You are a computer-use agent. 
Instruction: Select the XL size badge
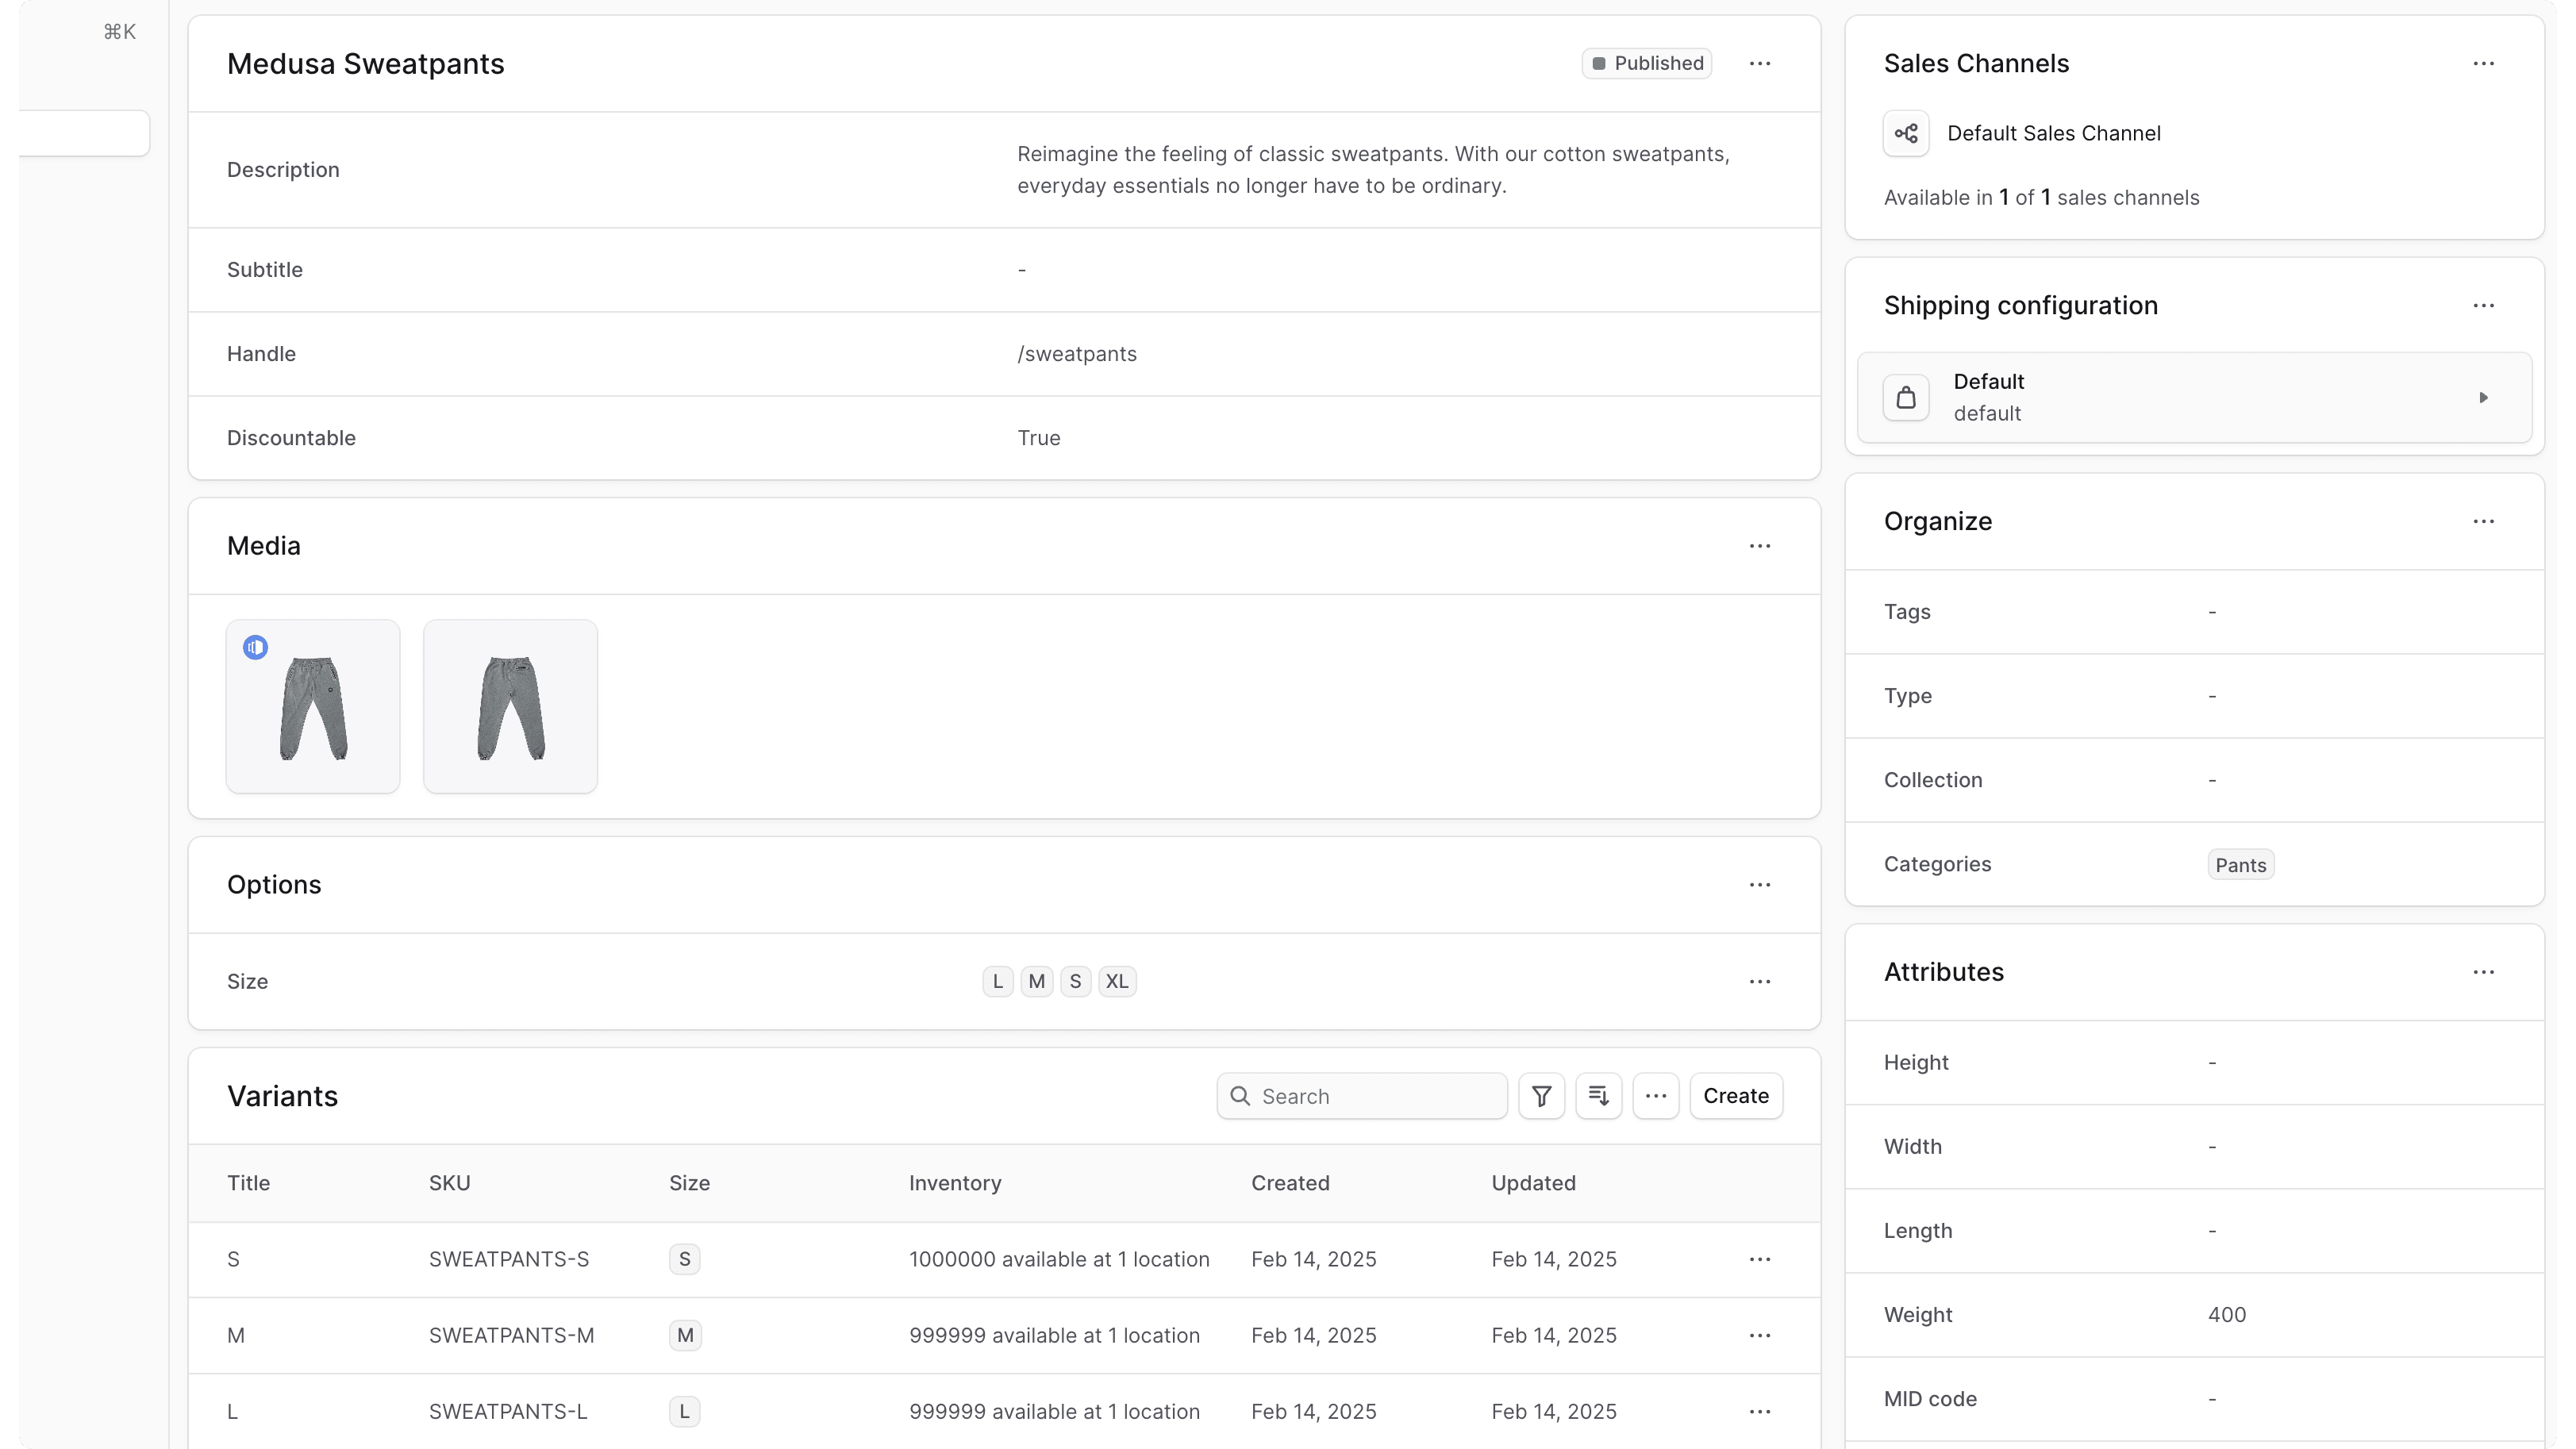click(1117, 981)
